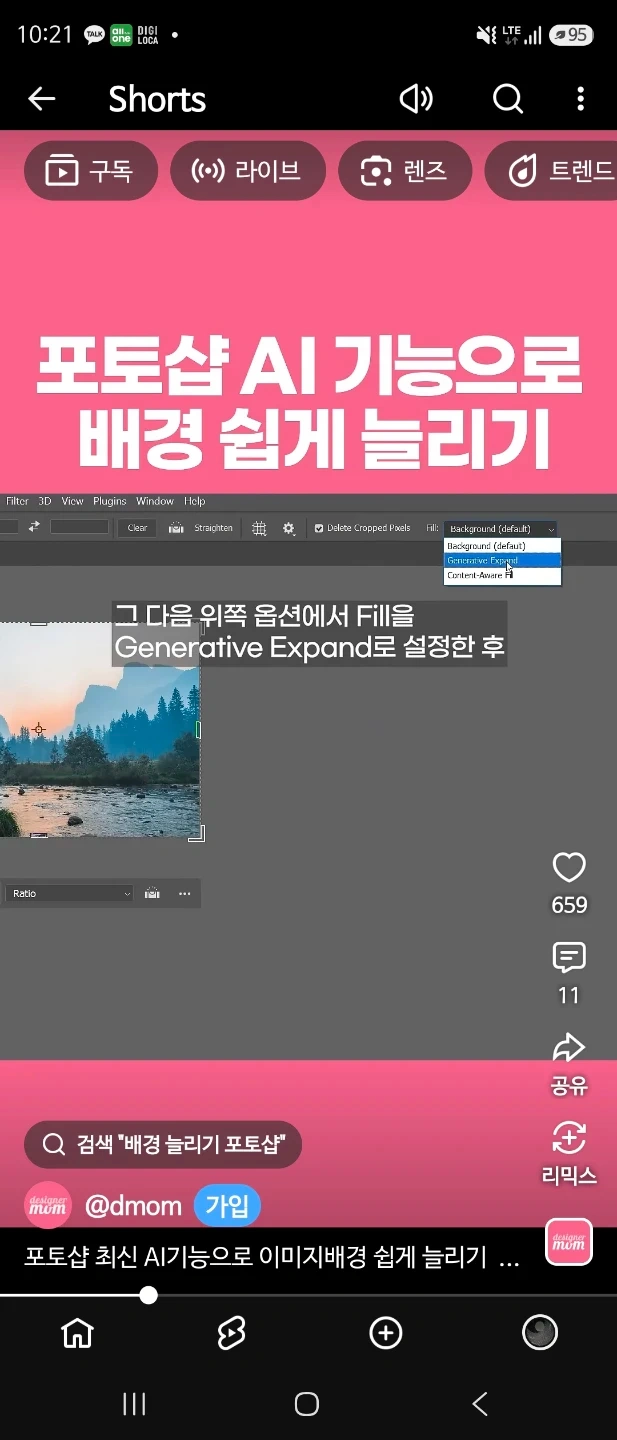Click three-dot icon in Ratio bar
617x1440 pixels.
click(x=184, y=893)
